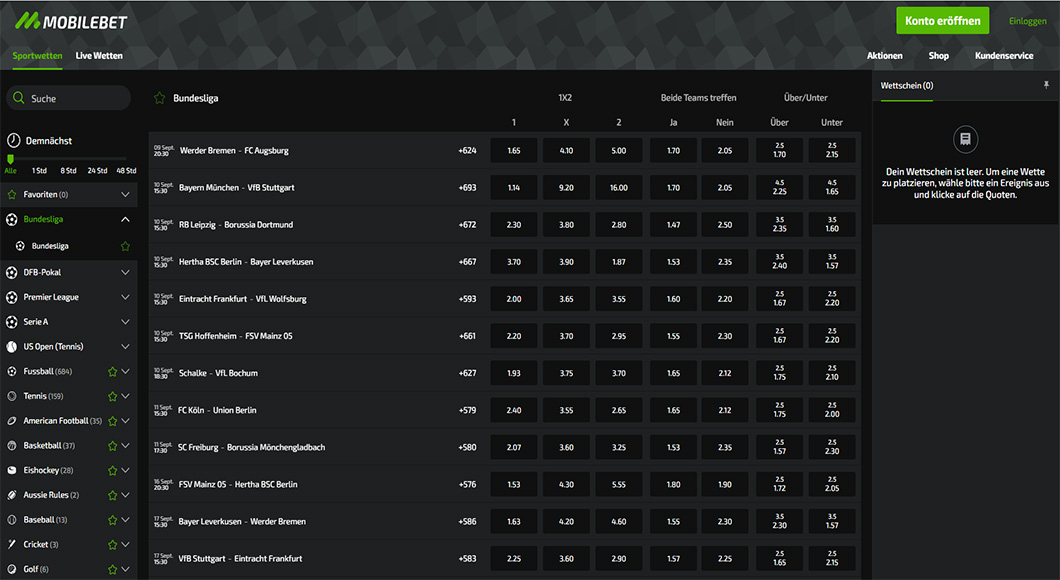Set time filter slider to 24 Std
1060x580 pixels.
[97, 170]
